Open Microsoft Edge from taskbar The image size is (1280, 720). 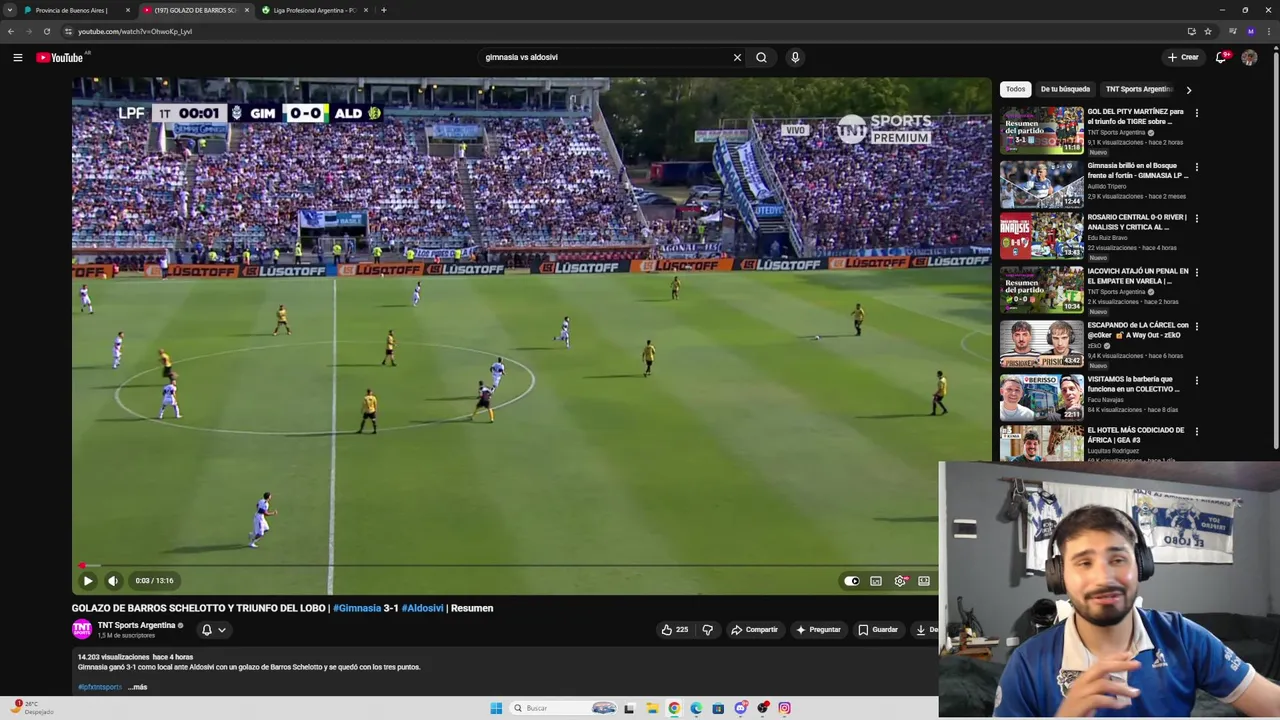(696, 708)
